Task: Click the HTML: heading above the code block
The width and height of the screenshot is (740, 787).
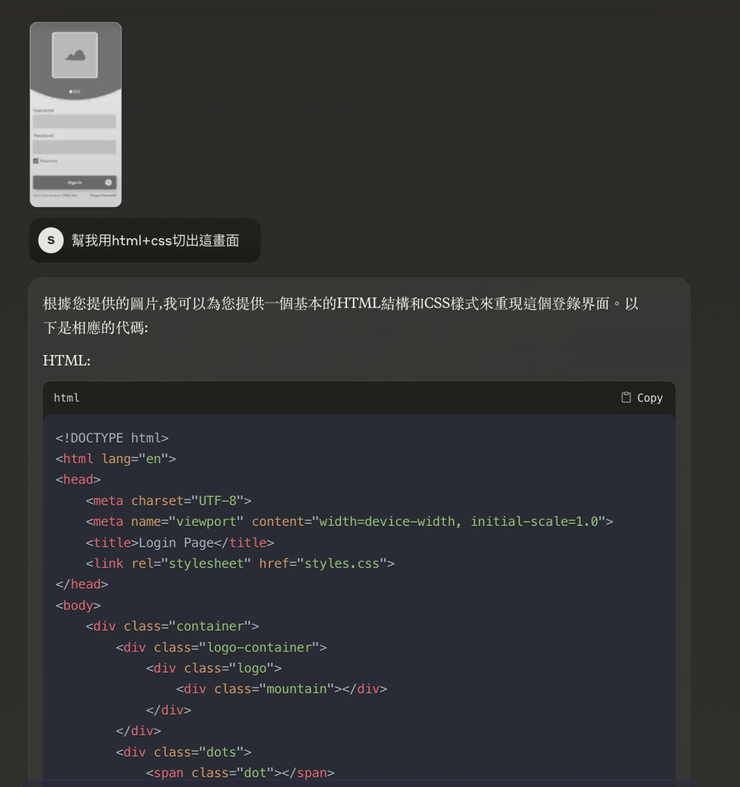Action: [x=66, y=360]
